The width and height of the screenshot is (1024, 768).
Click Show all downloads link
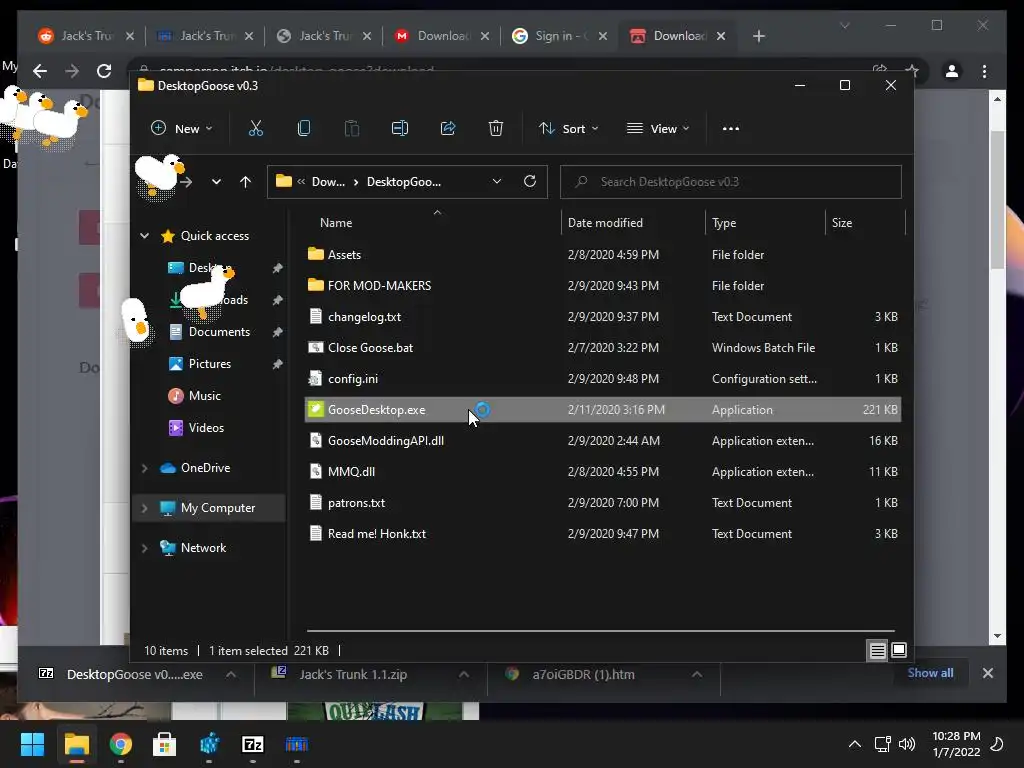(930, 673)
